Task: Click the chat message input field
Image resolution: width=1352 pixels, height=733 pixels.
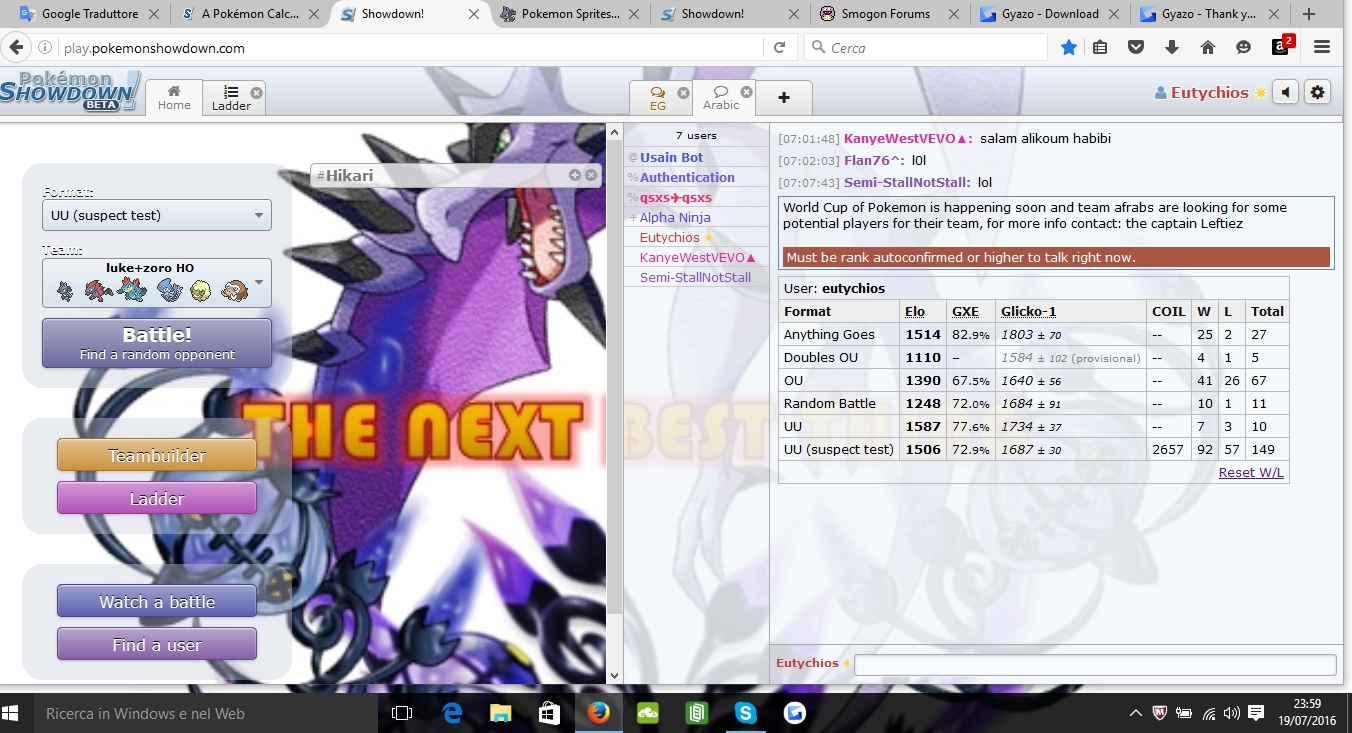Action: coord(1095,664)
